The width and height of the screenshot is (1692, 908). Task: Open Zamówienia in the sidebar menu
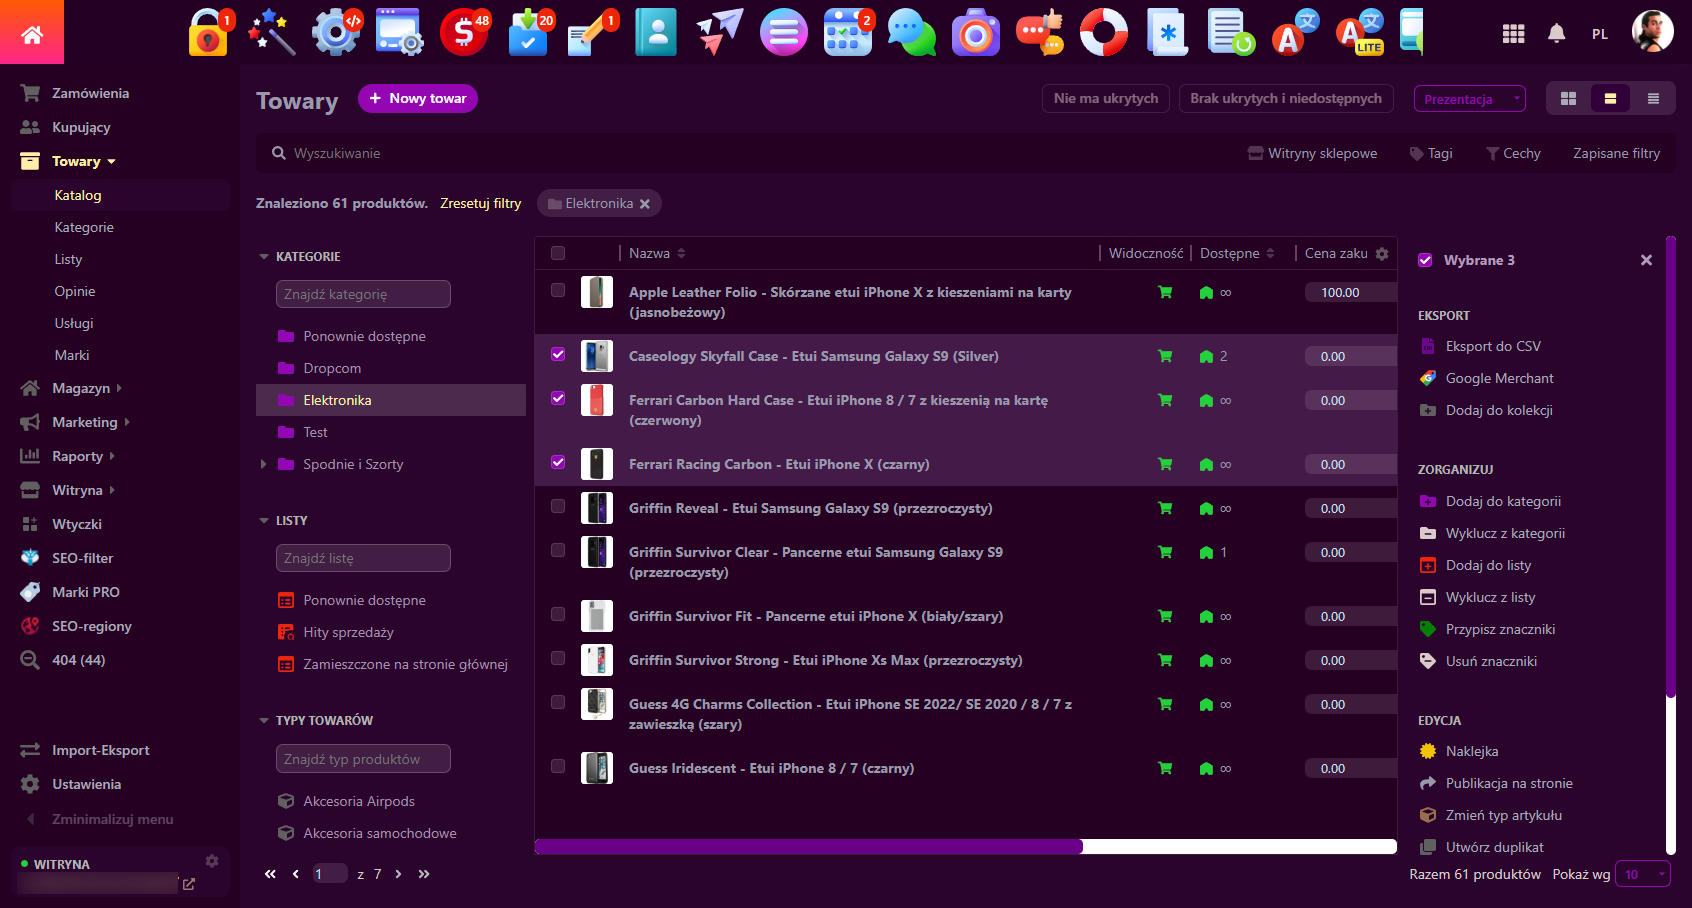90,93
